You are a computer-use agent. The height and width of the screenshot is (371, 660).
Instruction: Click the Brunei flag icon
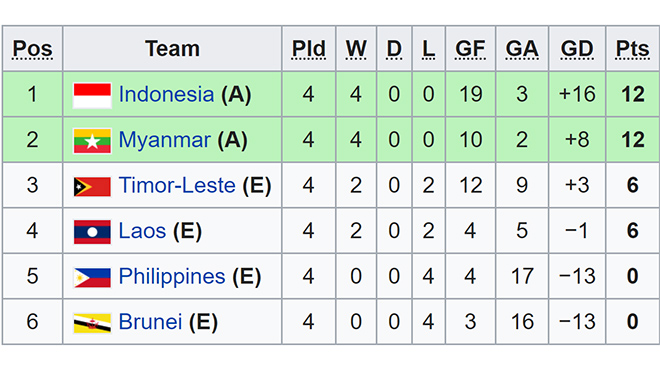point(92,323)
